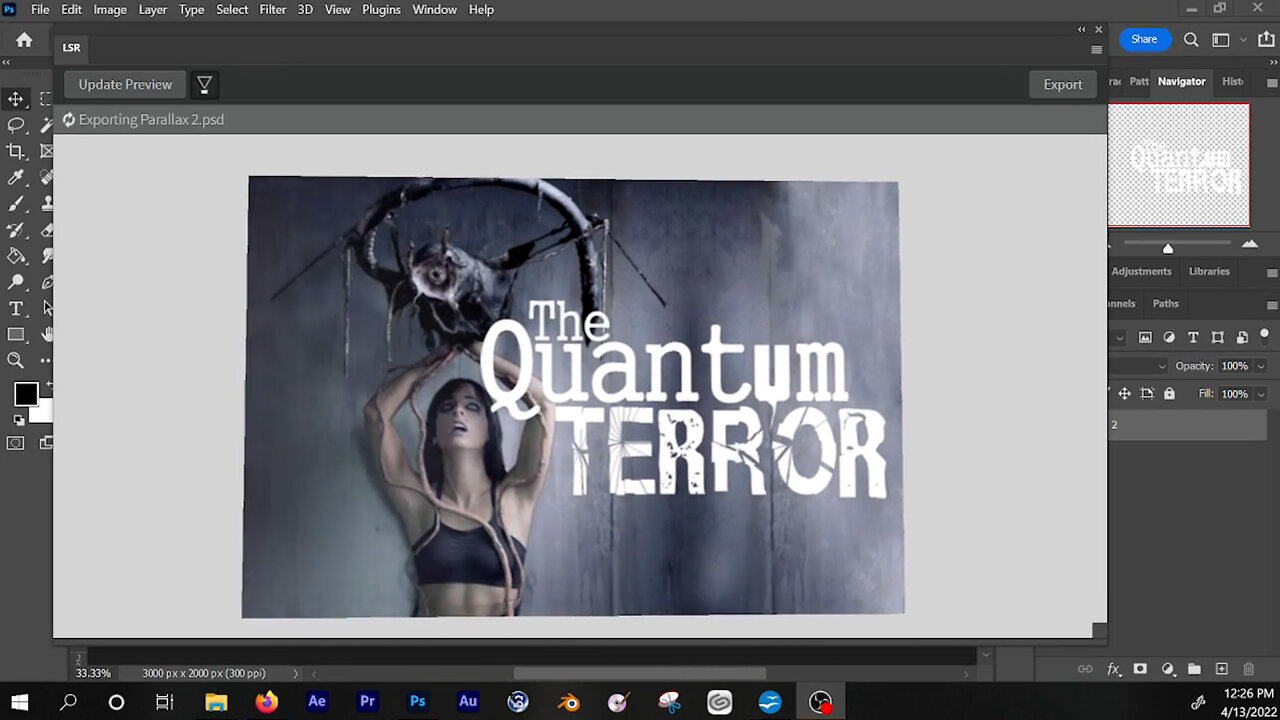The width and height of the screenshot is (1280, 720).
Task: Select the Zoom tool
Action: pyautogui.click(x=16, y=360)
